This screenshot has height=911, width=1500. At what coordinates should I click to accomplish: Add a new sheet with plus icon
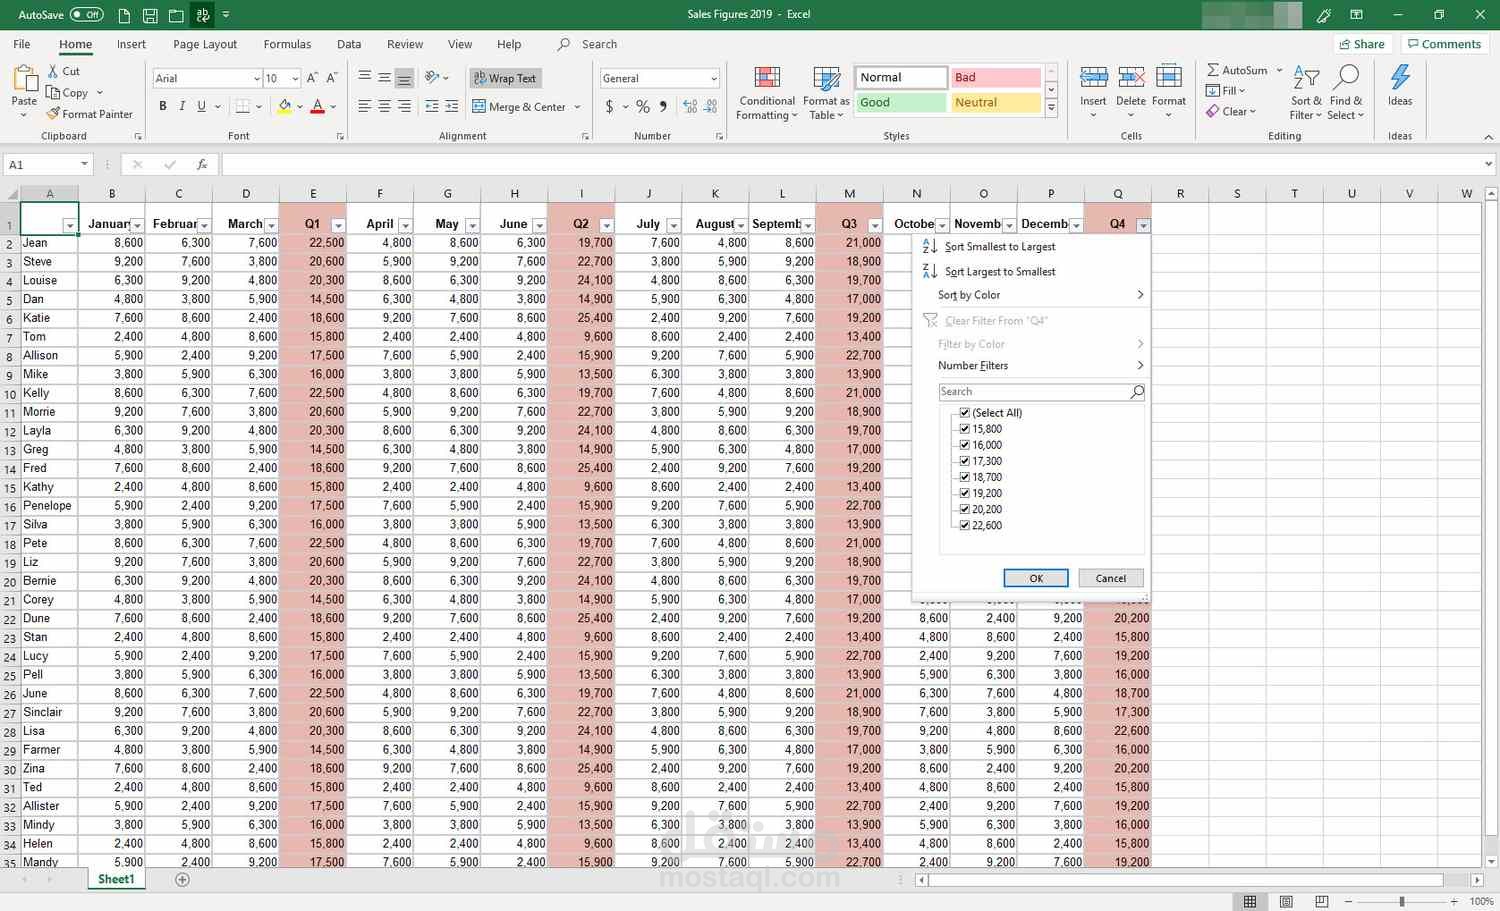182,879
